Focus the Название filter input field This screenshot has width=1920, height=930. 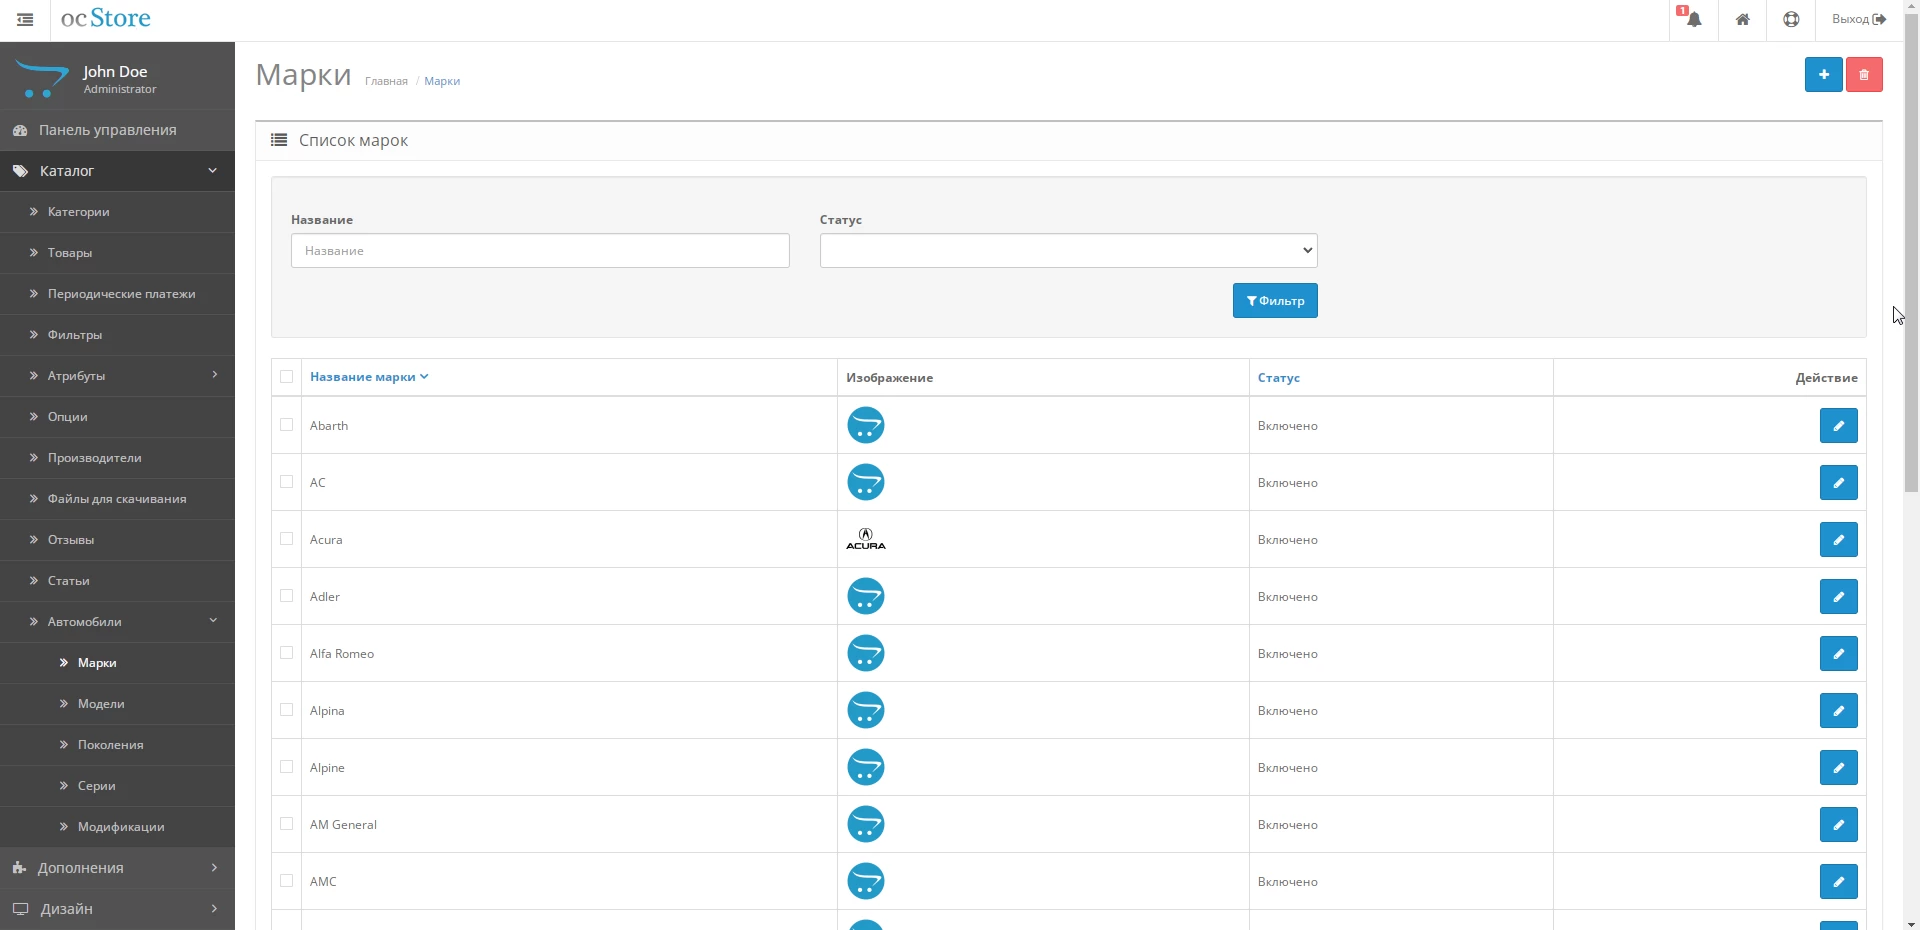pyautogui.click(x=540, y=250)
